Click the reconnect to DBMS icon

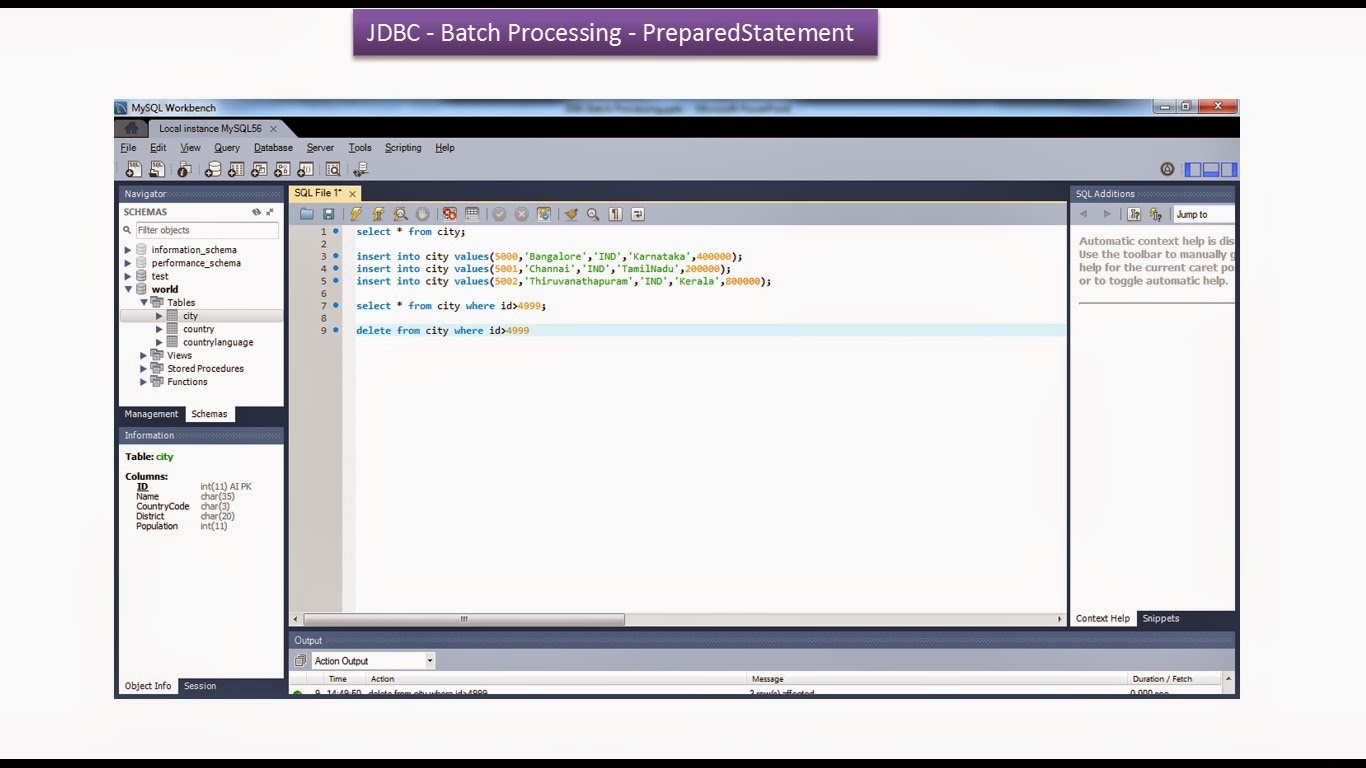(x=361, y=170)
